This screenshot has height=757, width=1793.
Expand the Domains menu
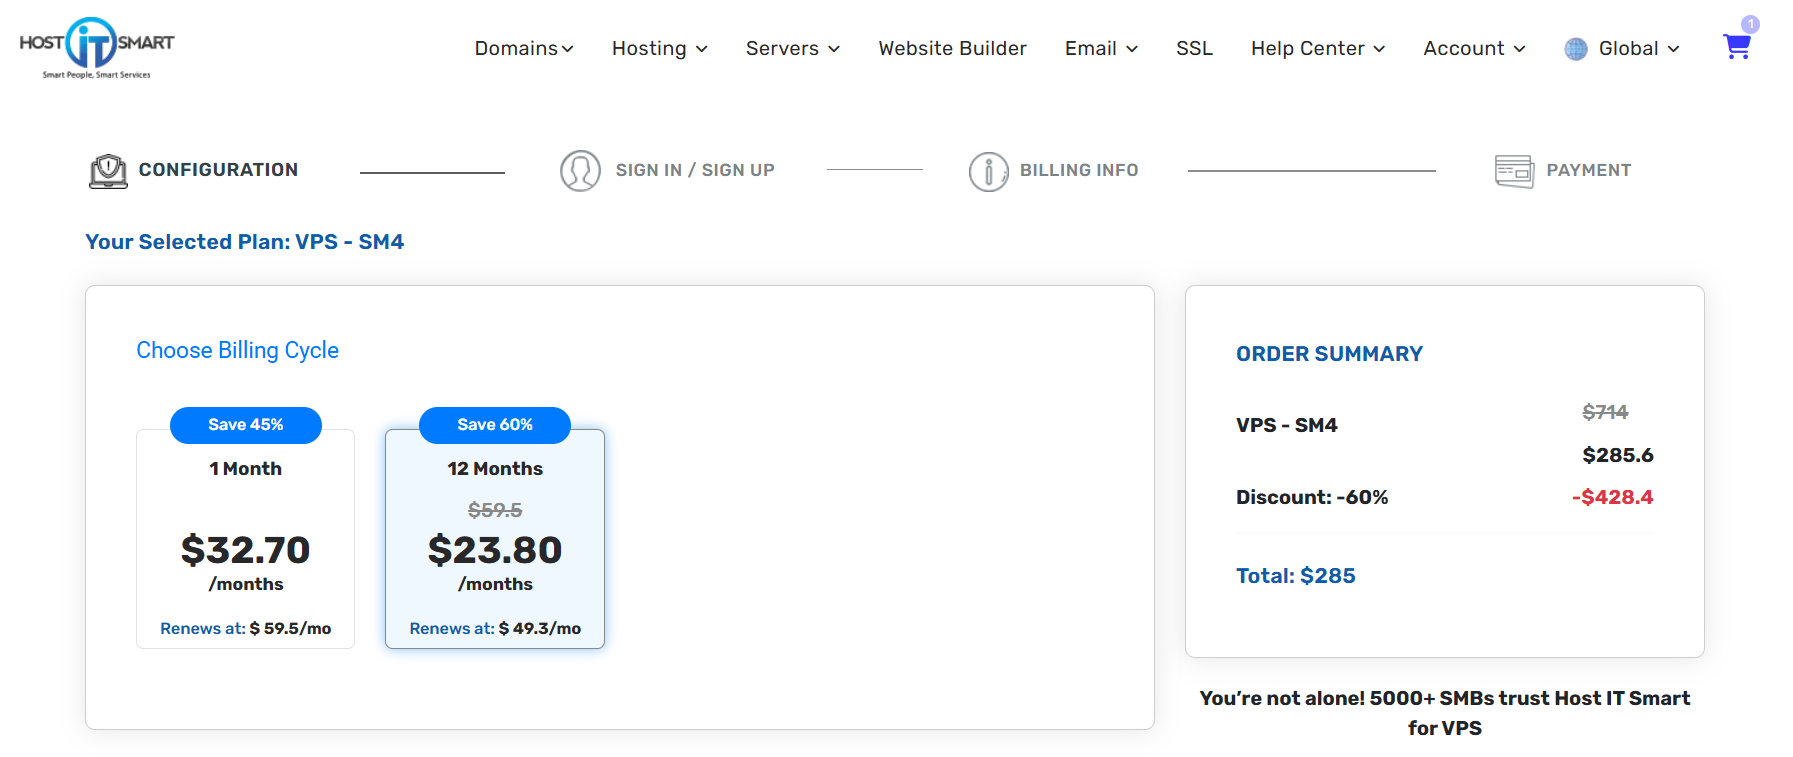coord(524,48)
